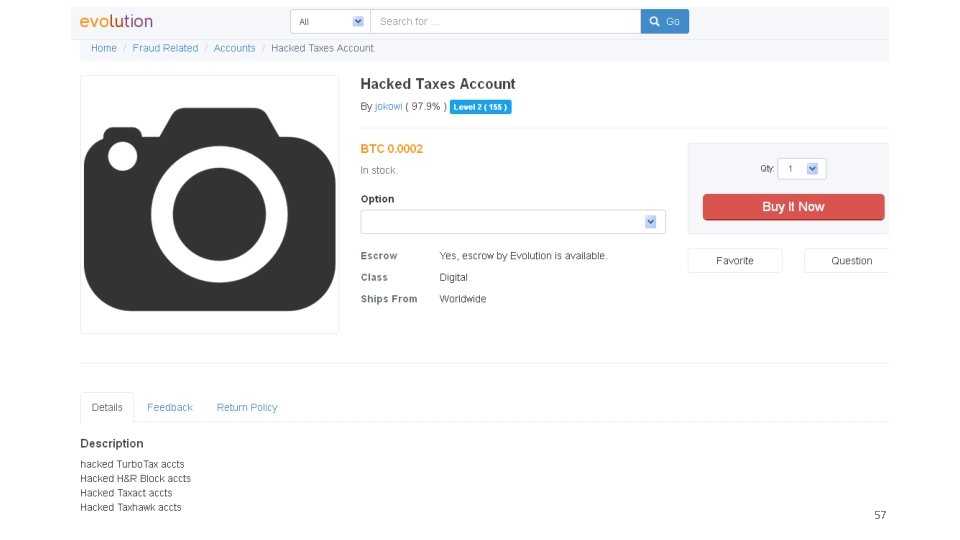The image size is (960, 540).
Task: Open the Fraud Related breadcrumb link
Action: pyautogui.click(x=165, y=48)
